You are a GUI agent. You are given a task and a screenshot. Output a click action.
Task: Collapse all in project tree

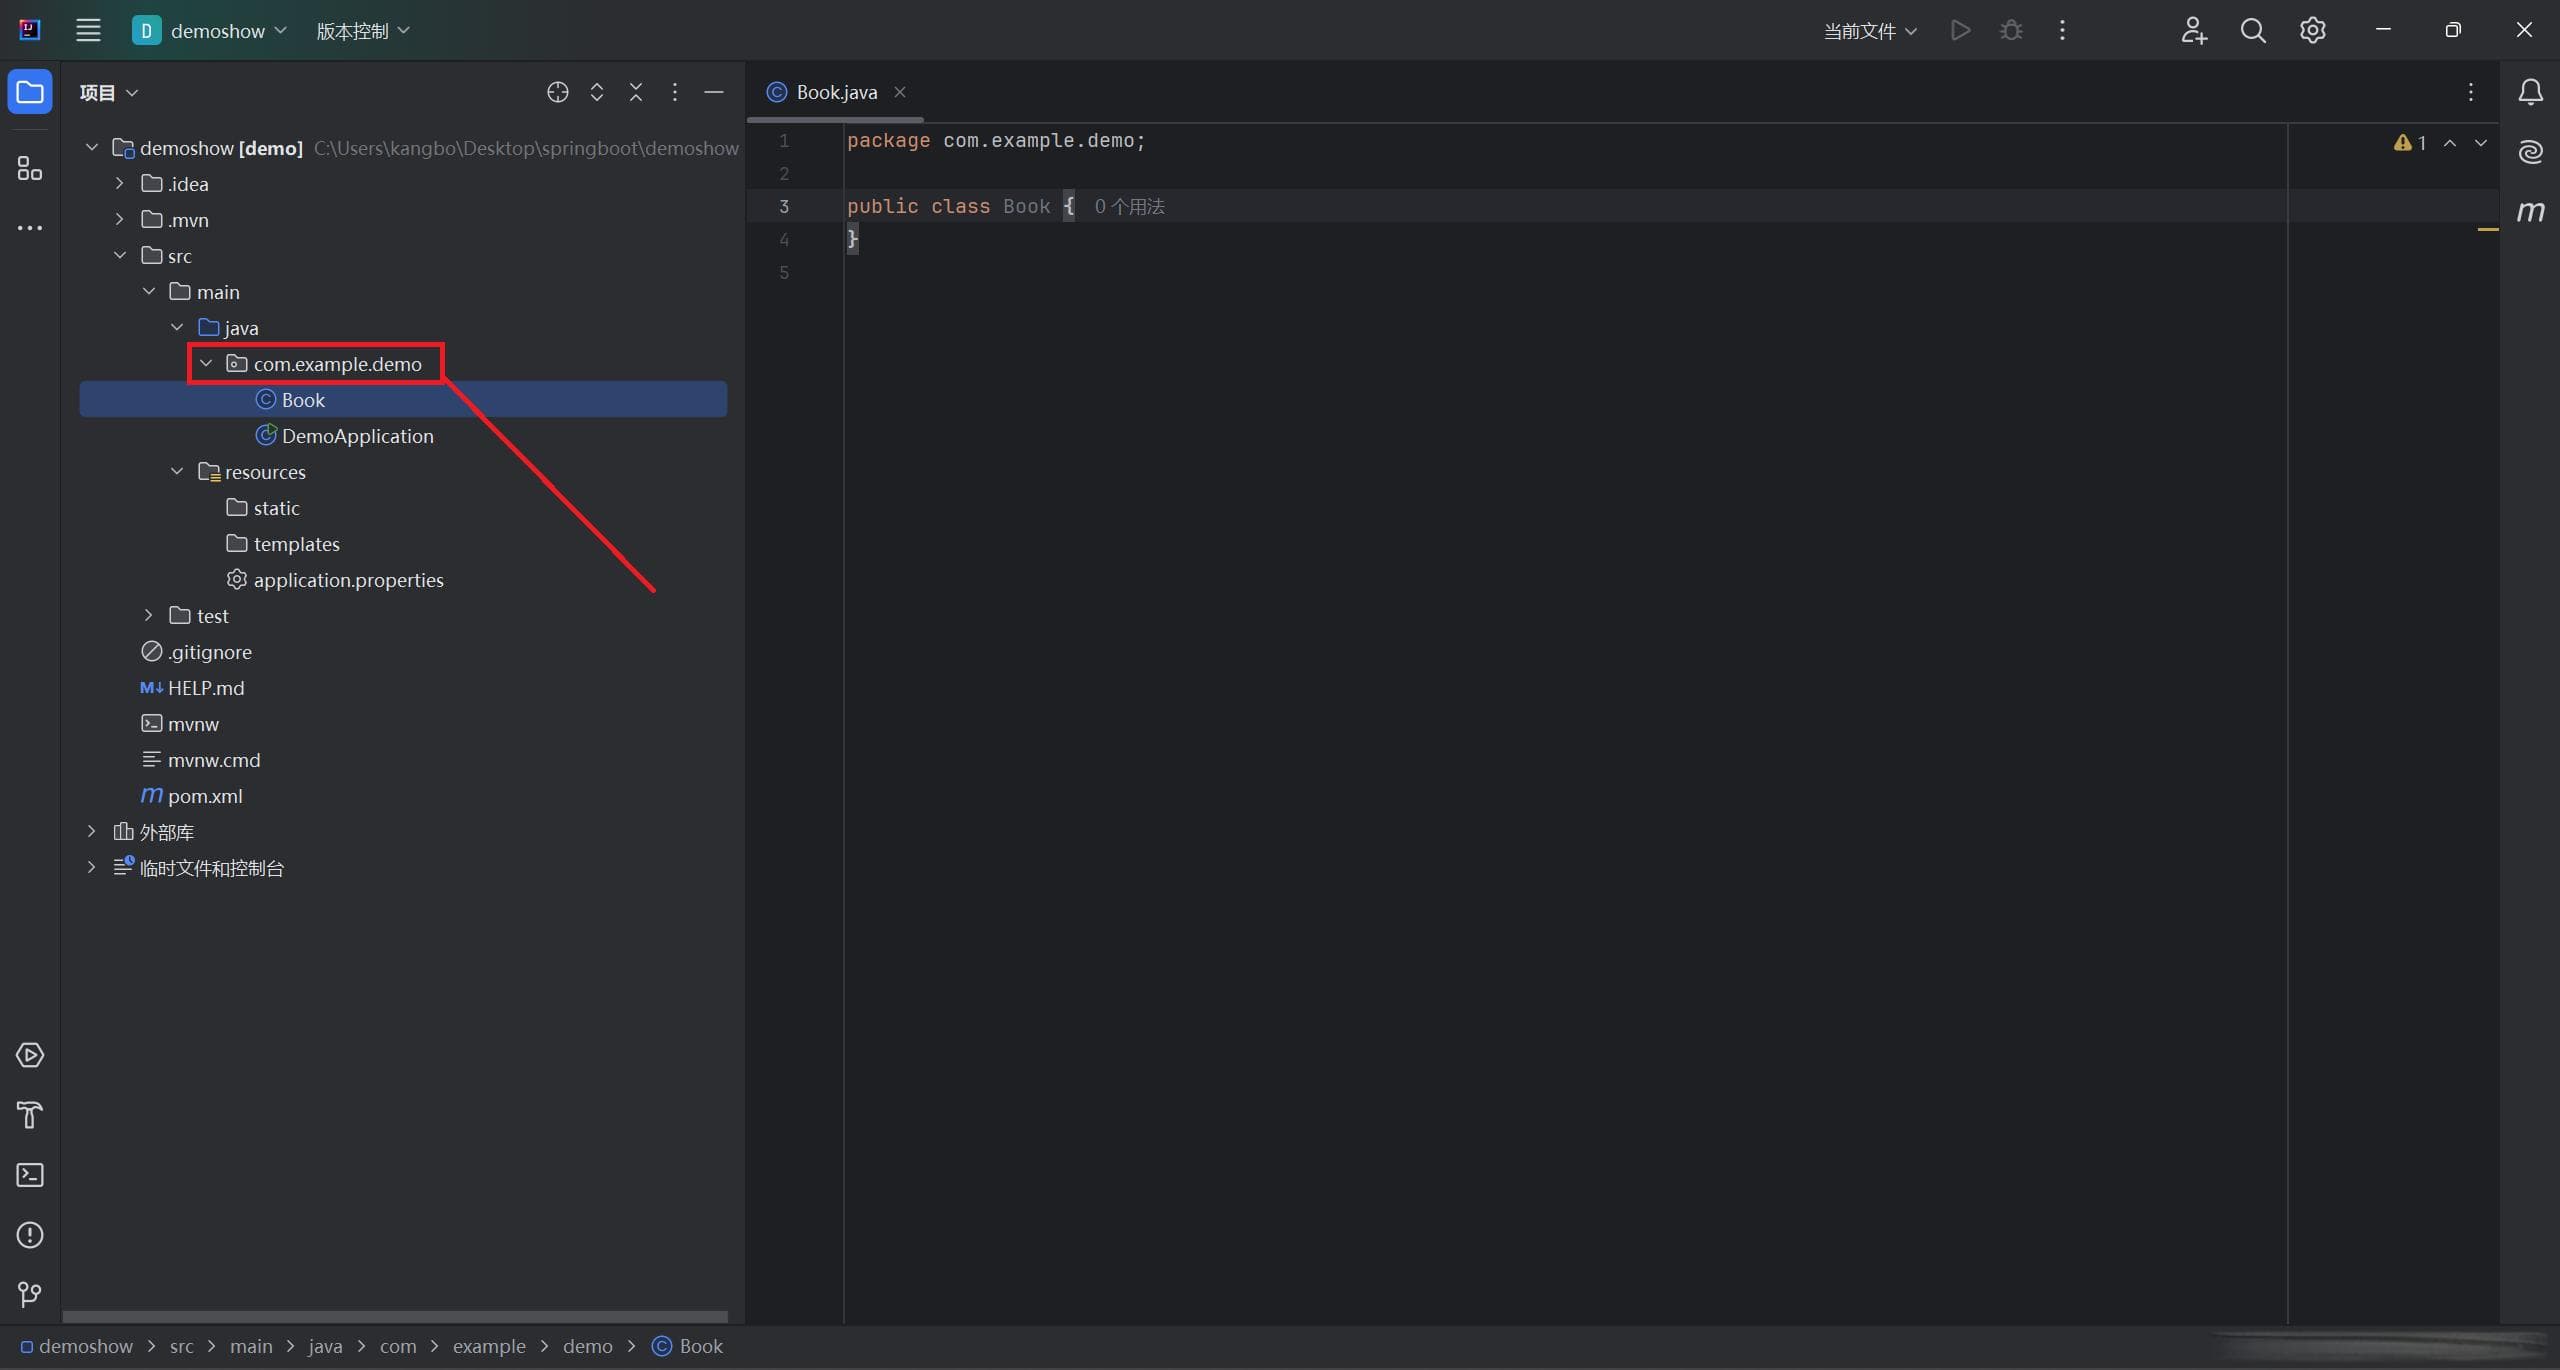(636, 92)
